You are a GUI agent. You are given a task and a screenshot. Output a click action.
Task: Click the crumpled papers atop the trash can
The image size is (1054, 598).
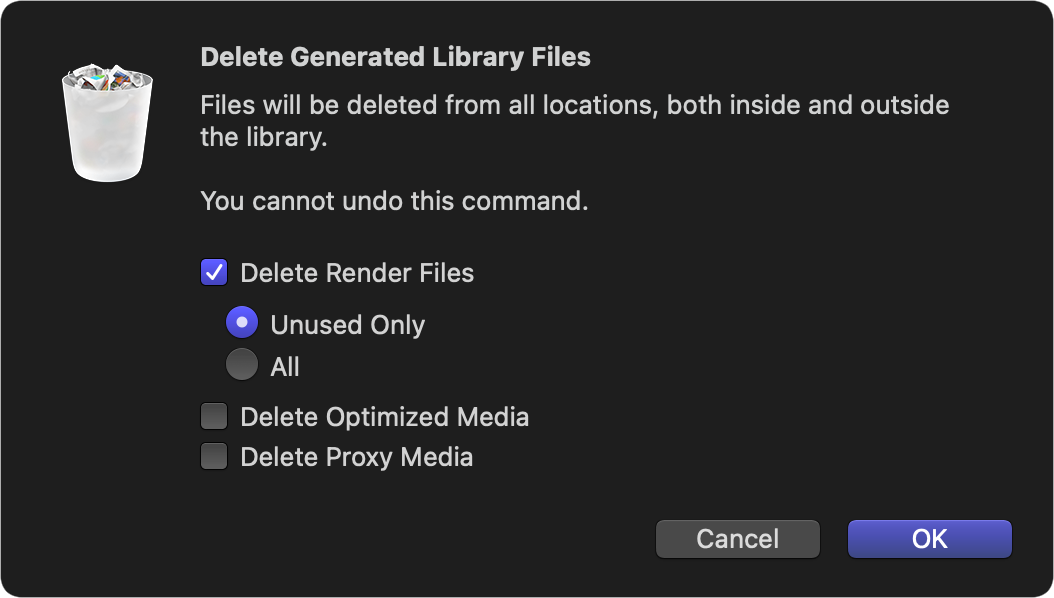(x=108, y=77)
